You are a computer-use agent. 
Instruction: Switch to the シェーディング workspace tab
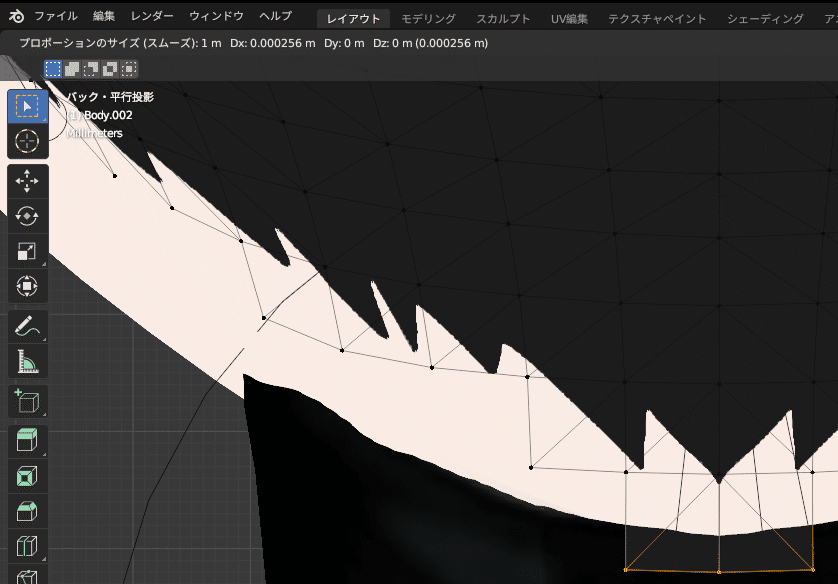coord(765,19)
